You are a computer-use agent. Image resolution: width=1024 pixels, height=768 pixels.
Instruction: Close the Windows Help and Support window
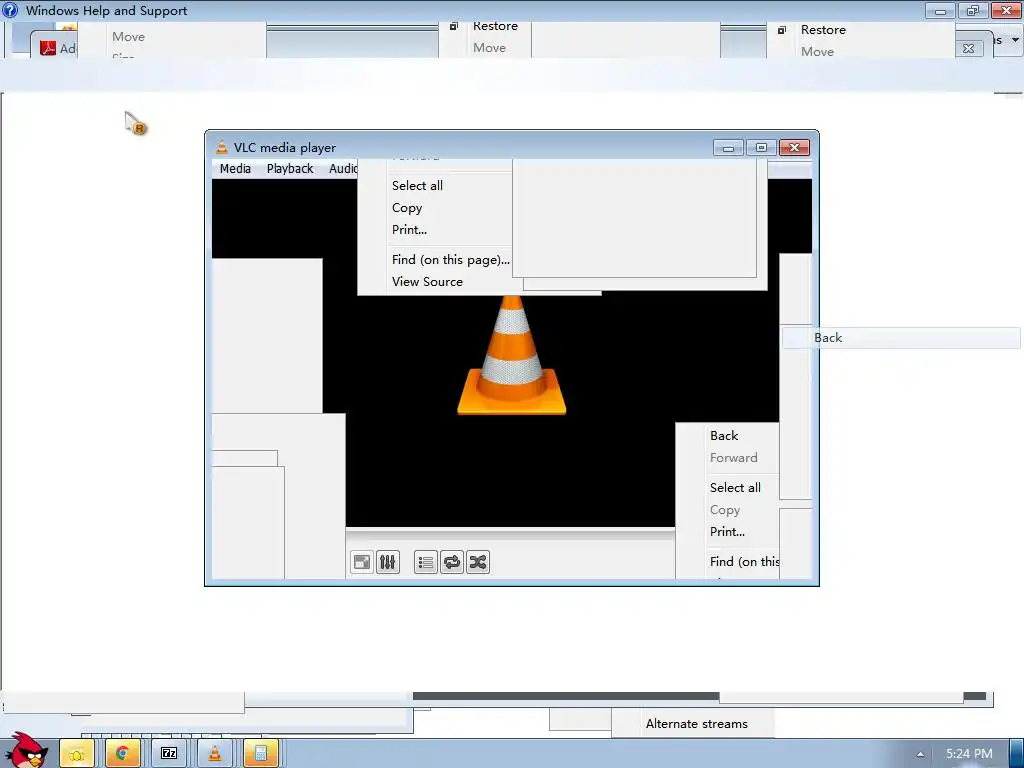click(1006, 10)
